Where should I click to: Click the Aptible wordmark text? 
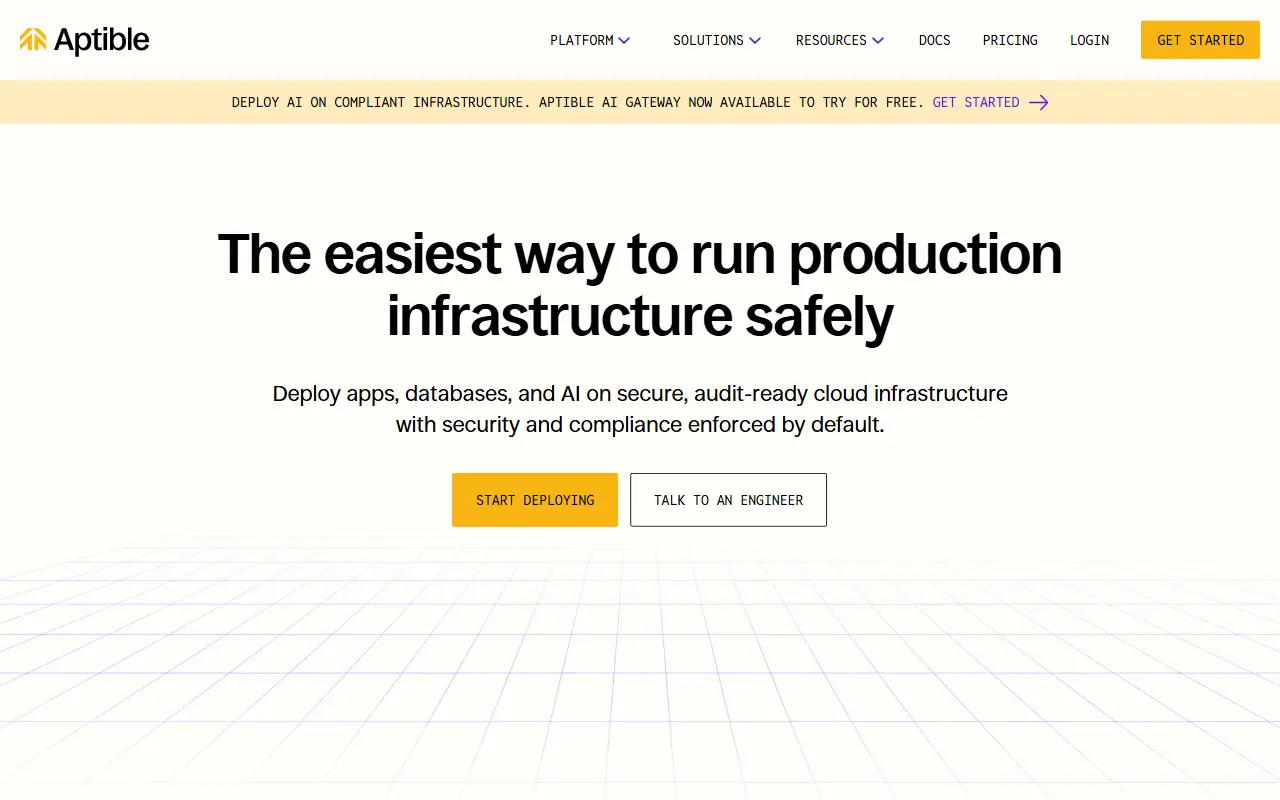point(101,40)
